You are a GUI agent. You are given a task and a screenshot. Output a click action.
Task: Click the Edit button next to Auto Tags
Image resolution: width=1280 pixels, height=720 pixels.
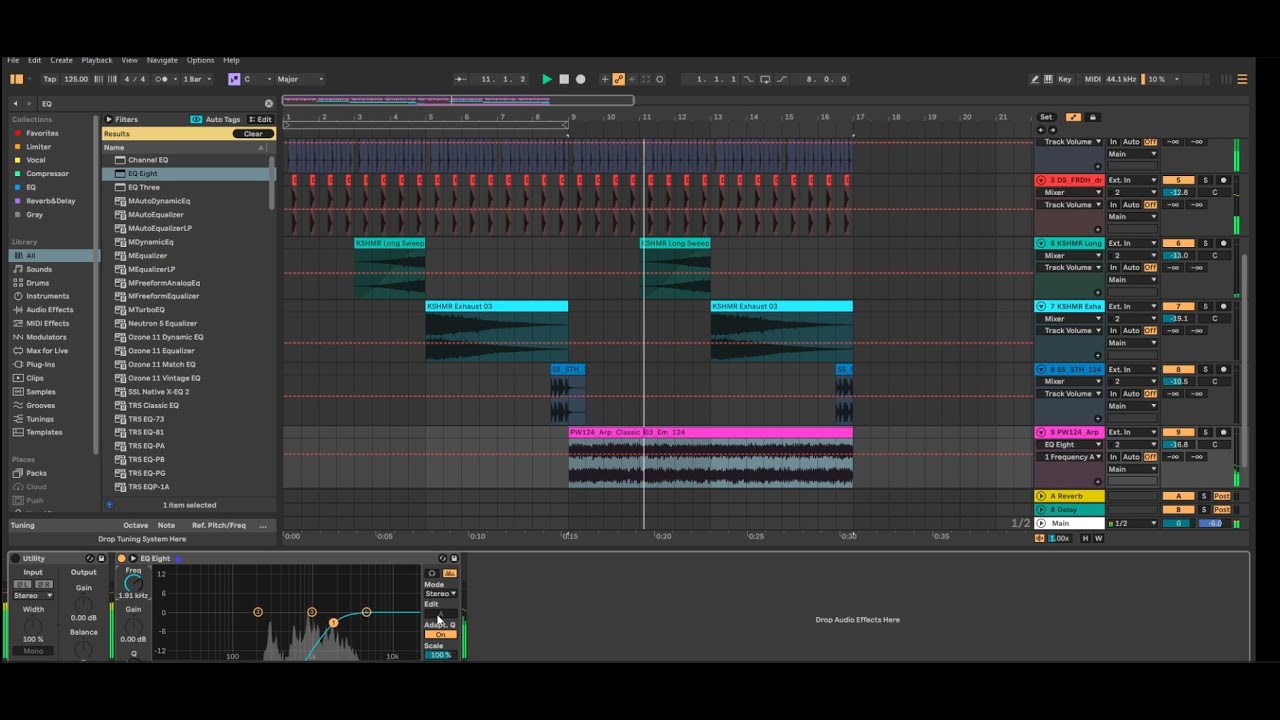click(x=260, y=119)
